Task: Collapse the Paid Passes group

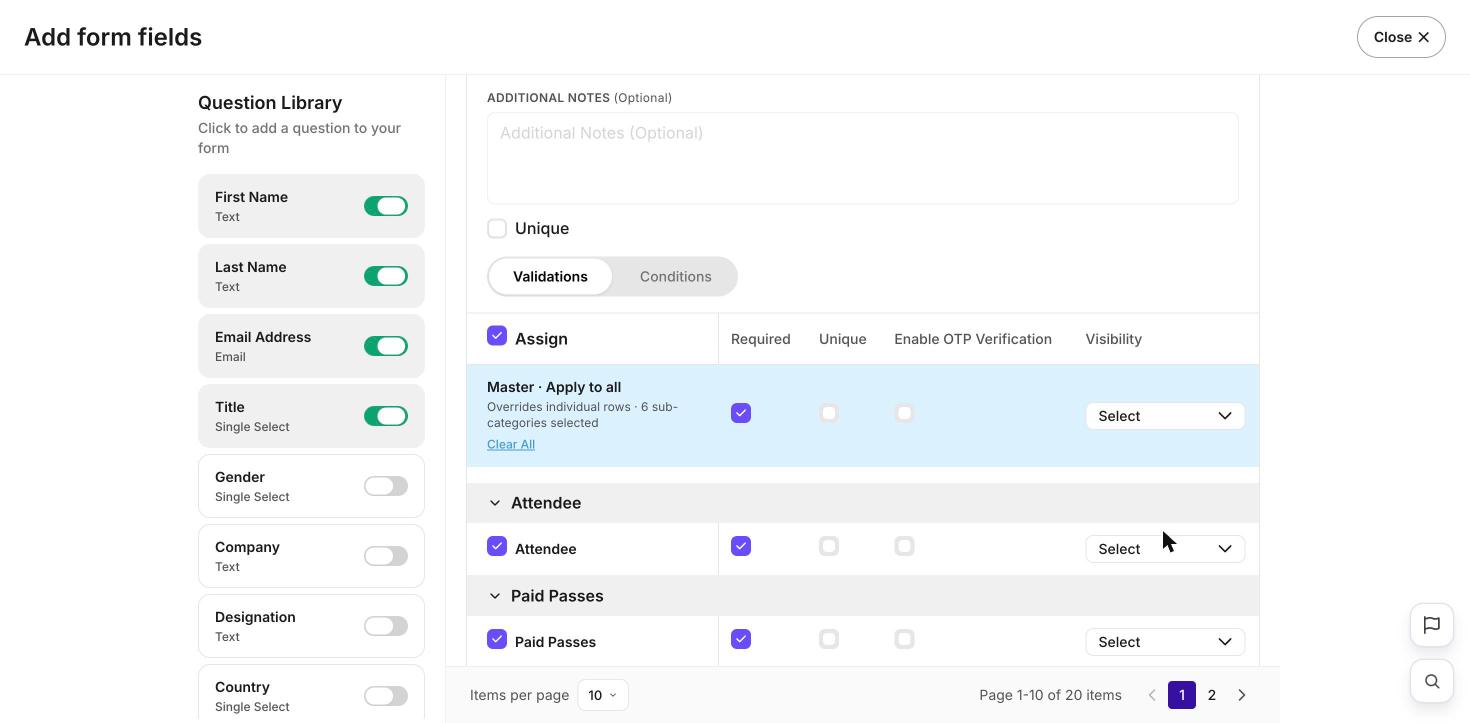Action: pyautogui.click(x=495, y=596)
